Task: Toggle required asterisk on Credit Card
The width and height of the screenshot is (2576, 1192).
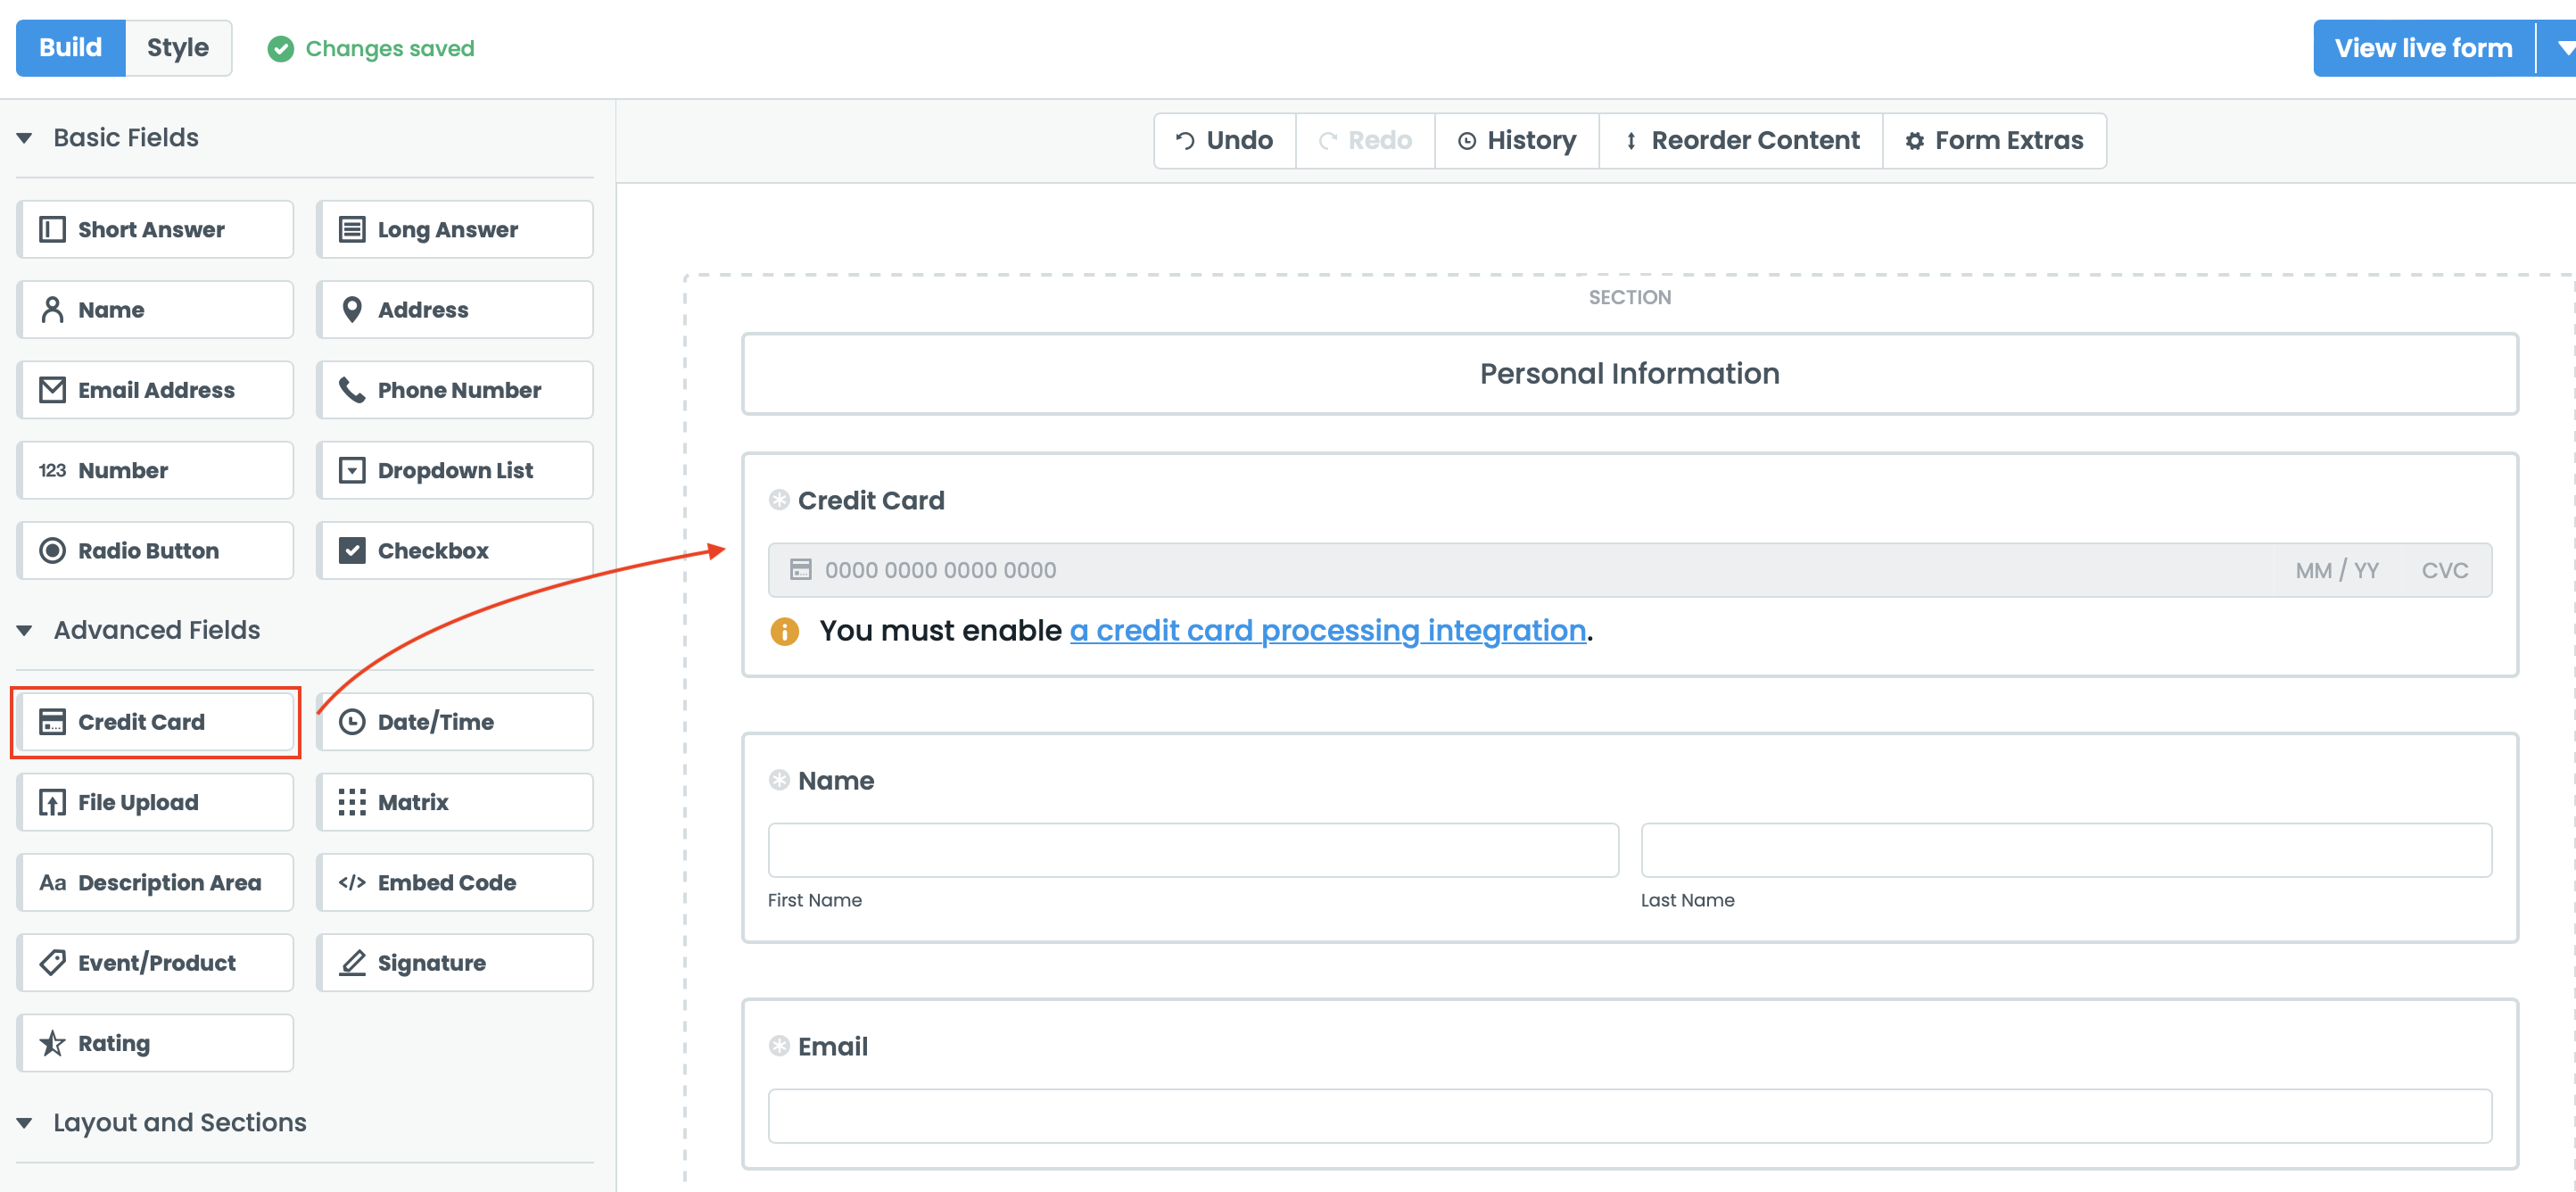Action: pos(779,500)
